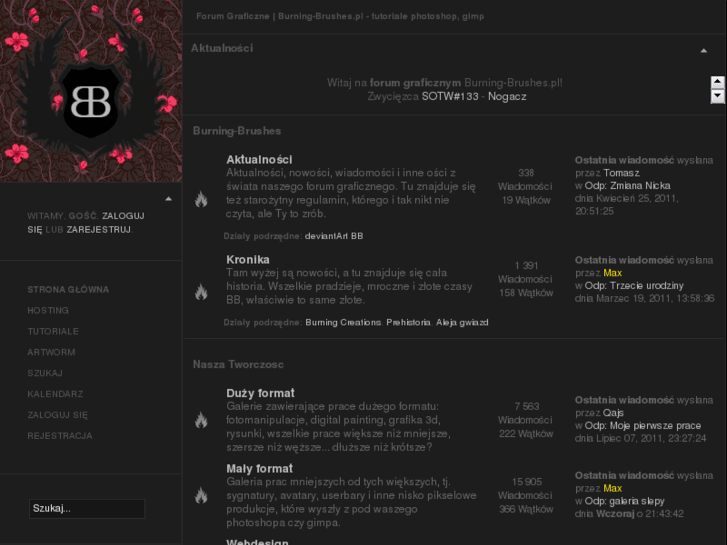Open the Webdesign board title

coord(257,542)
